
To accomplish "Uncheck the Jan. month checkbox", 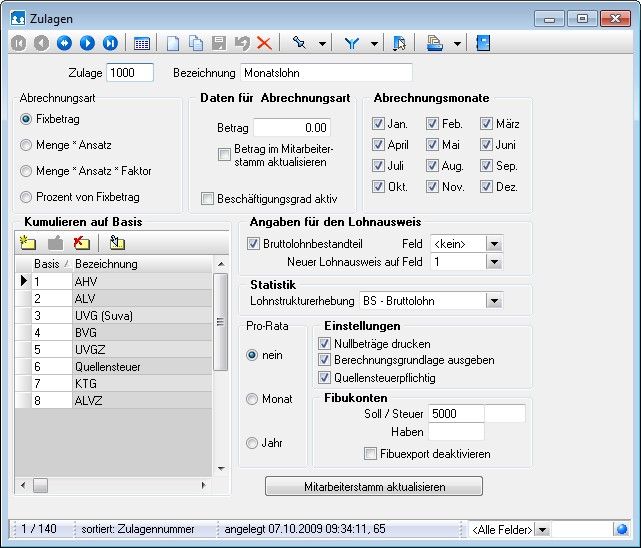I will (x=378, y=123).
